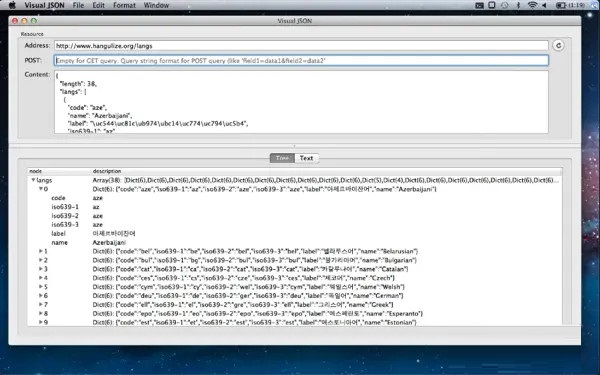Open the Format menu
The width and height of the screenshot is (600, 375).
pos(124,5)
